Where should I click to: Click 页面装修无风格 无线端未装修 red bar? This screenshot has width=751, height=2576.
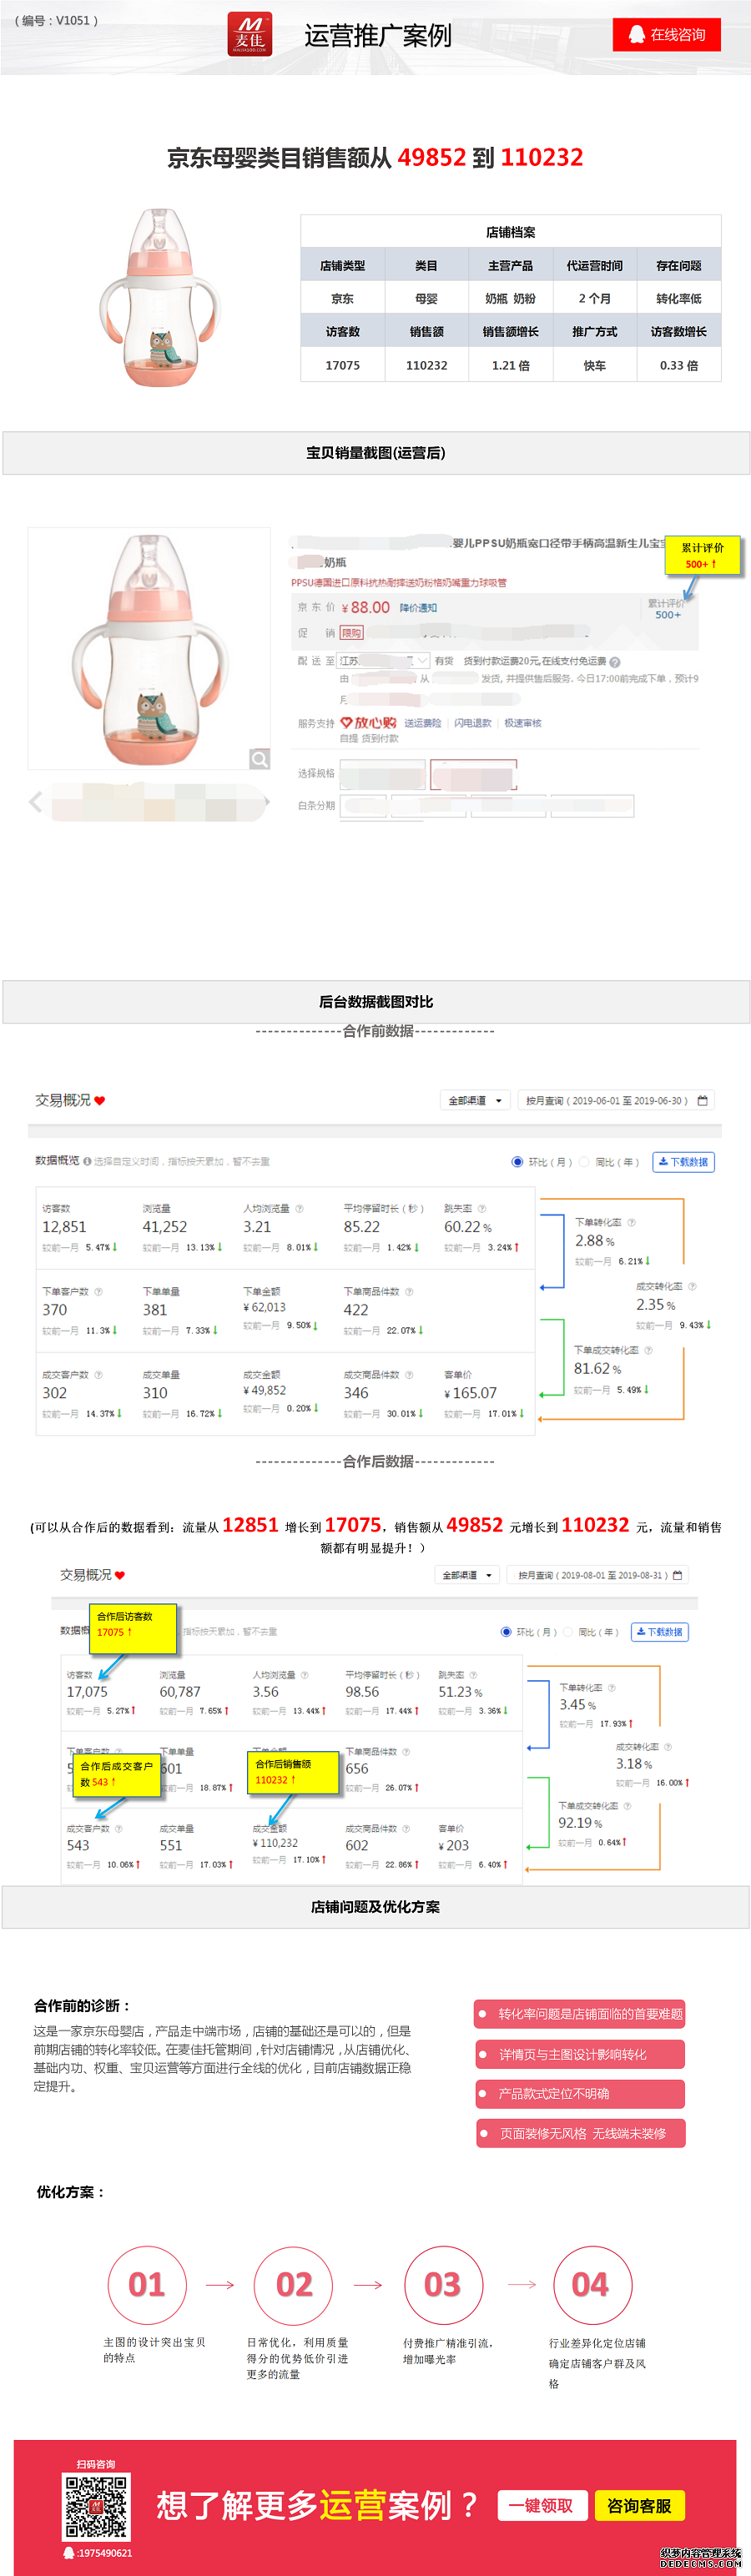click(x=580, y=2133)
